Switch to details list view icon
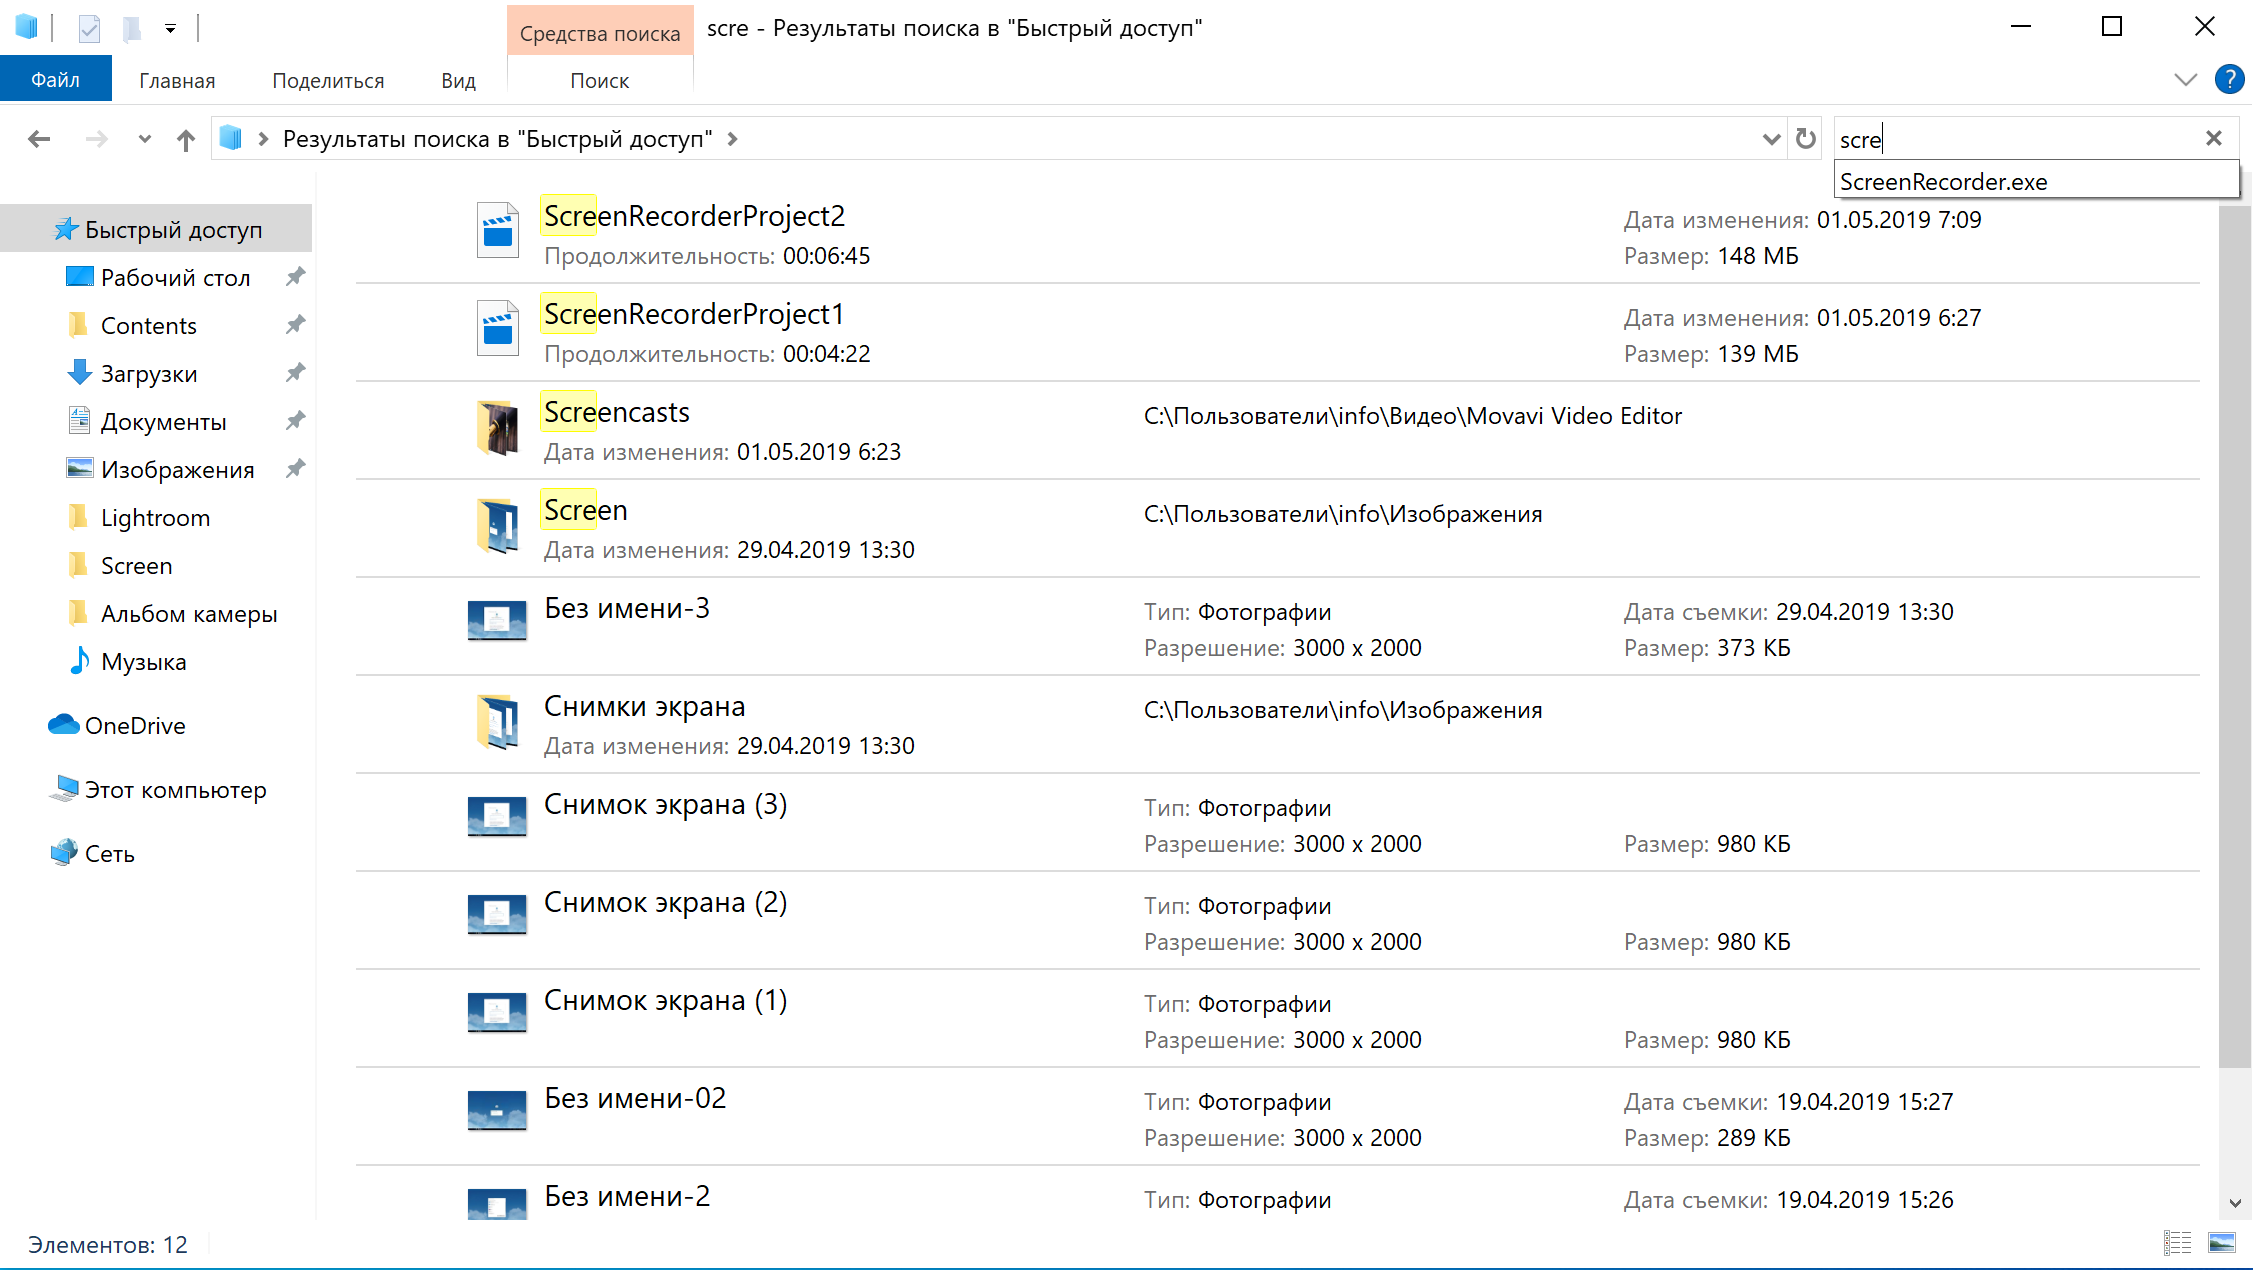Screen dimensions: 2253x1270 tap(2177, 1243)
